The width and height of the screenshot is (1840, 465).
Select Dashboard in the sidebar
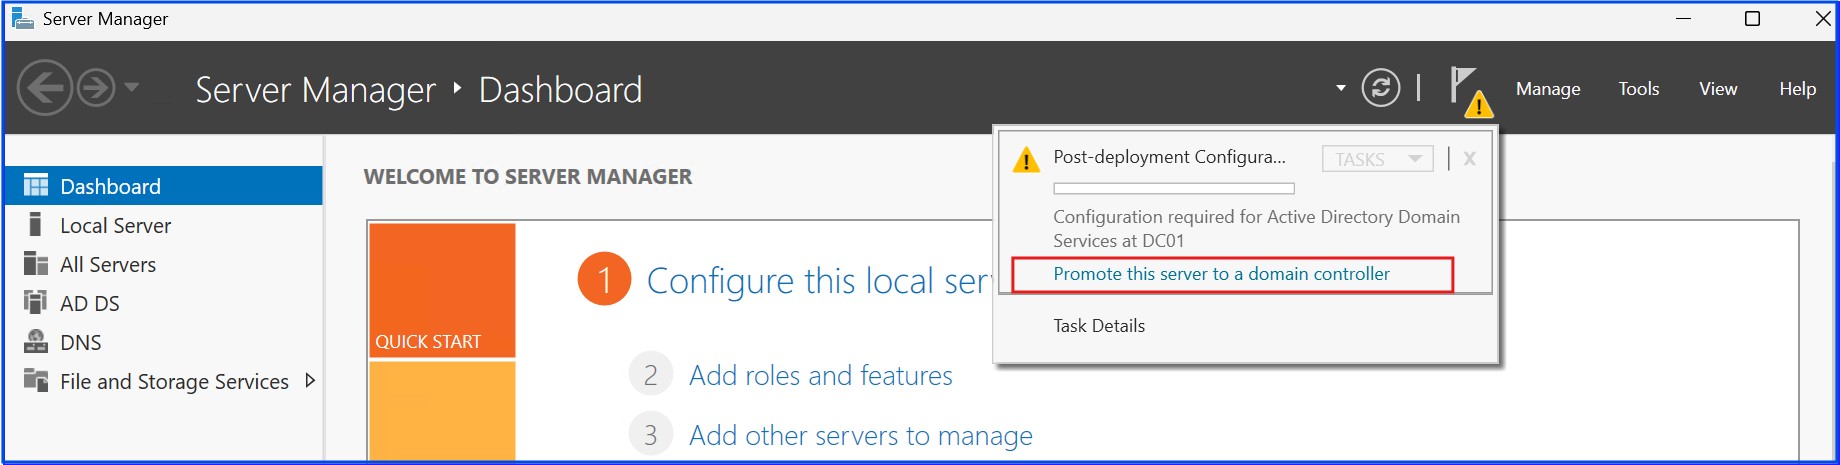pos(164,186)
